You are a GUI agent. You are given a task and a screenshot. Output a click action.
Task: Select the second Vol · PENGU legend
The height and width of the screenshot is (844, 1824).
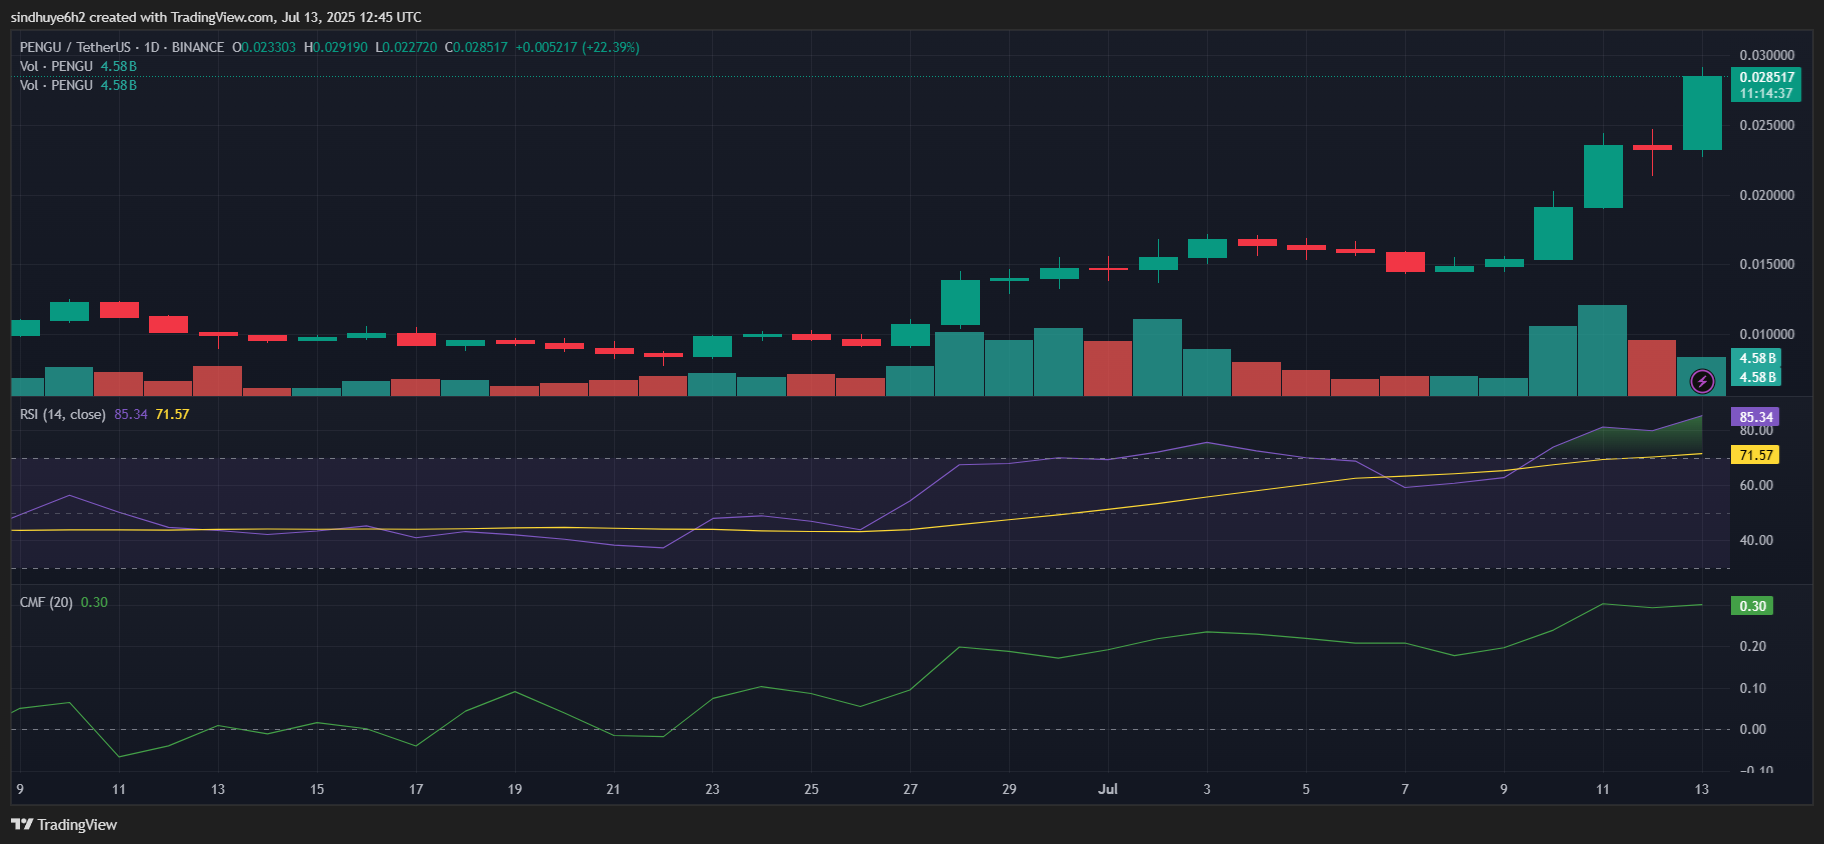pos(56,85)
